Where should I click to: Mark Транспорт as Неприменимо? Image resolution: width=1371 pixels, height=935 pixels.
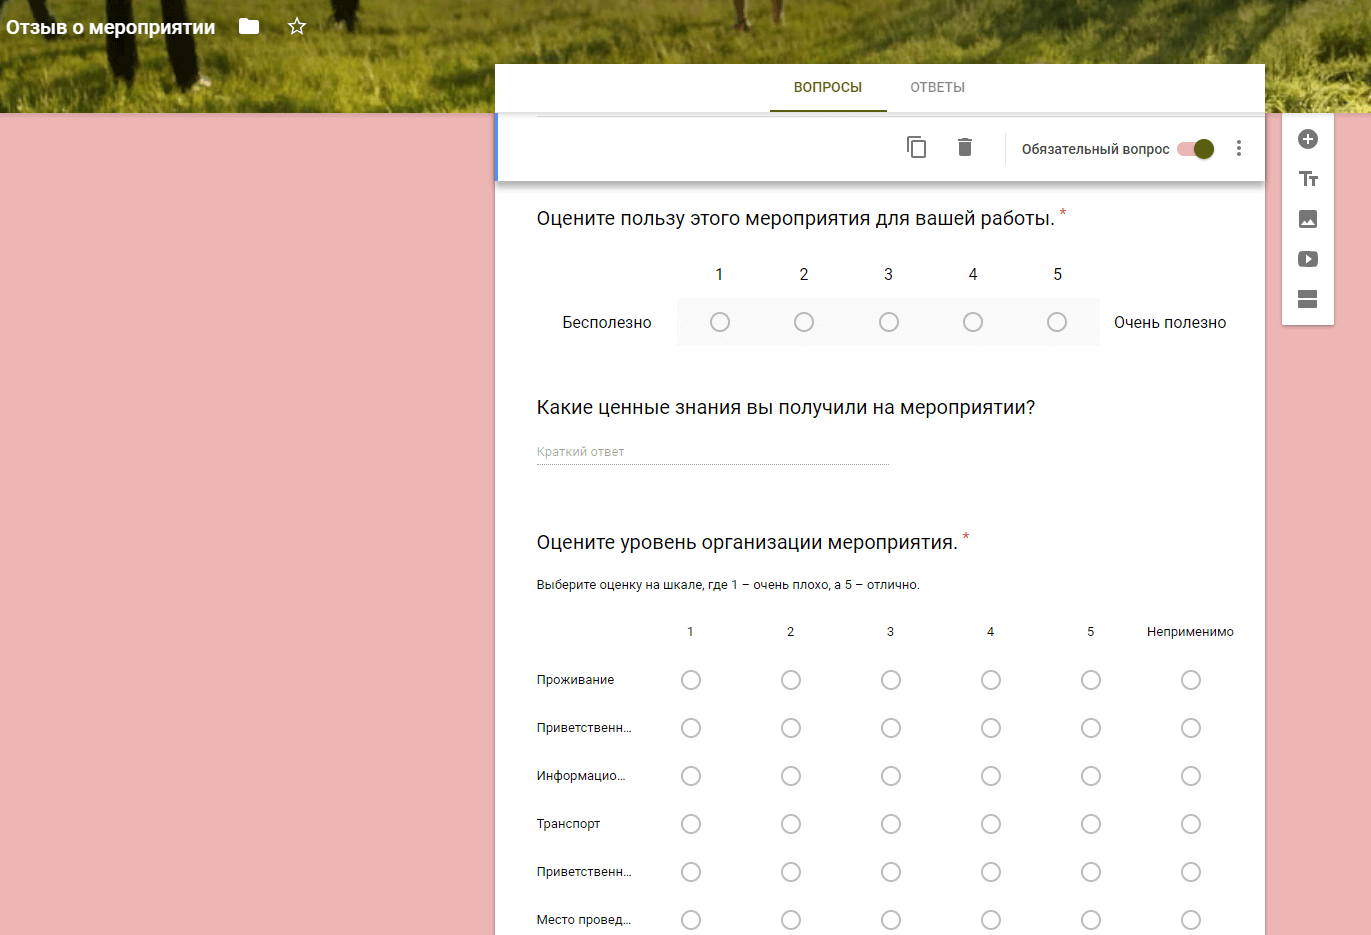(1190, 824)
